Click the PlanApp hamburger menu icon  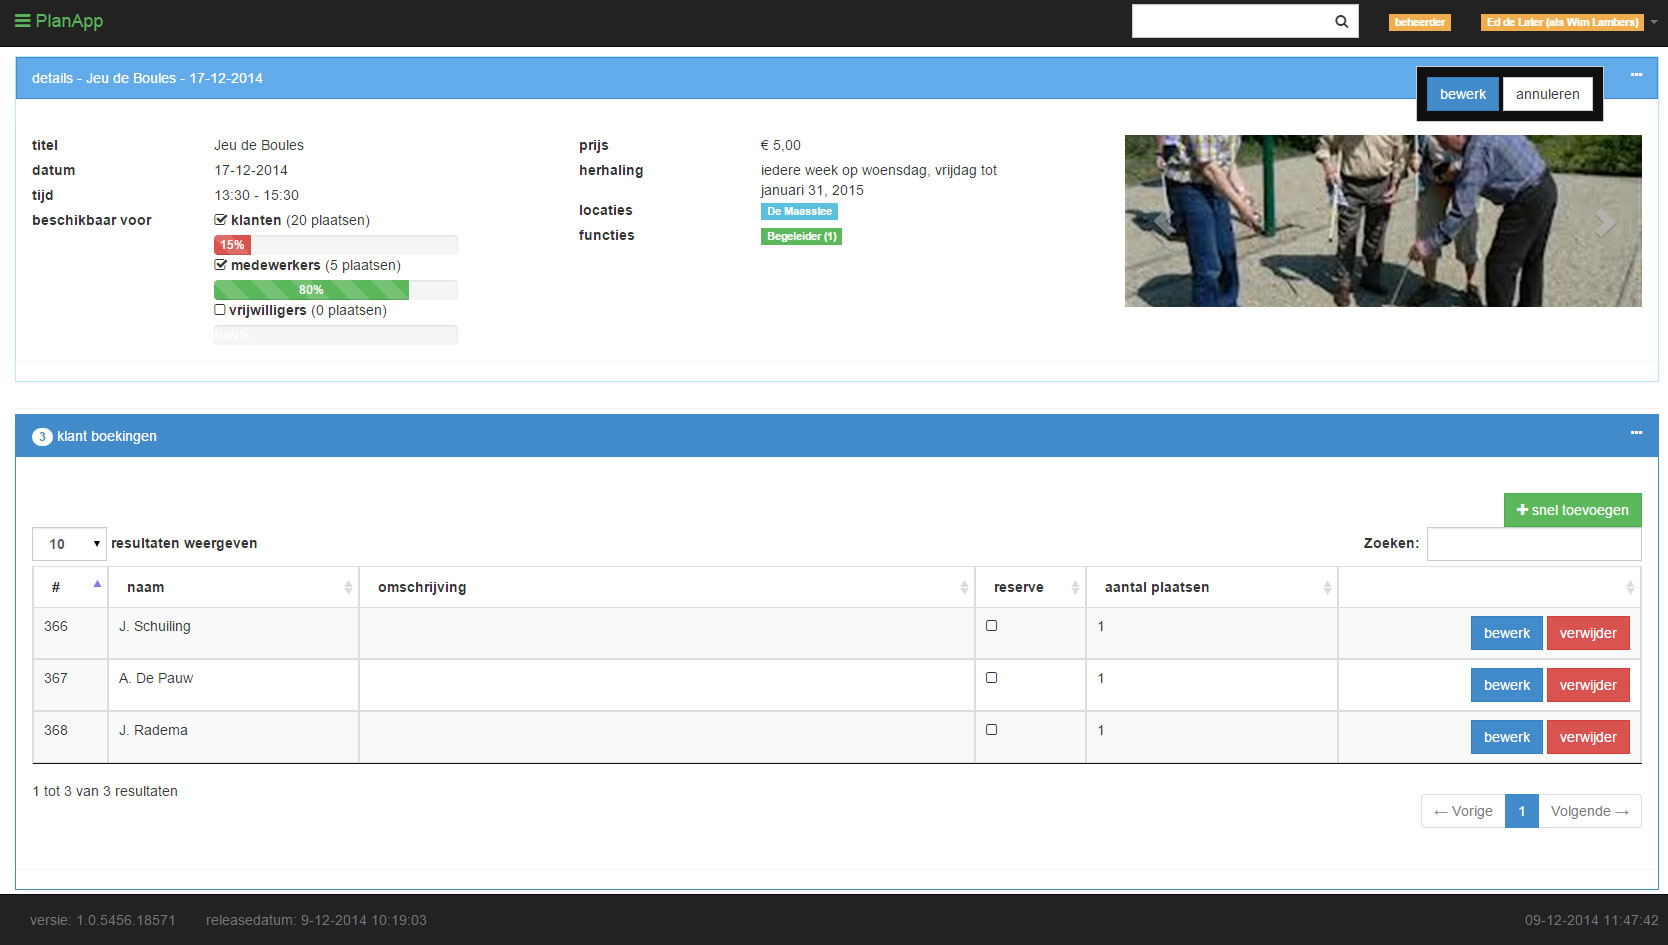[22, 21]
